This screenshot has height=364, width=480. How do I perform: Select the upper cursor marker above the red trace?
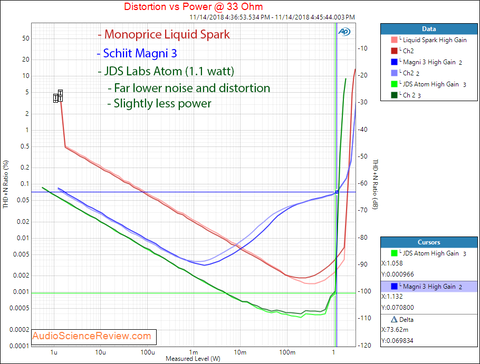click(x=60, y=95)
